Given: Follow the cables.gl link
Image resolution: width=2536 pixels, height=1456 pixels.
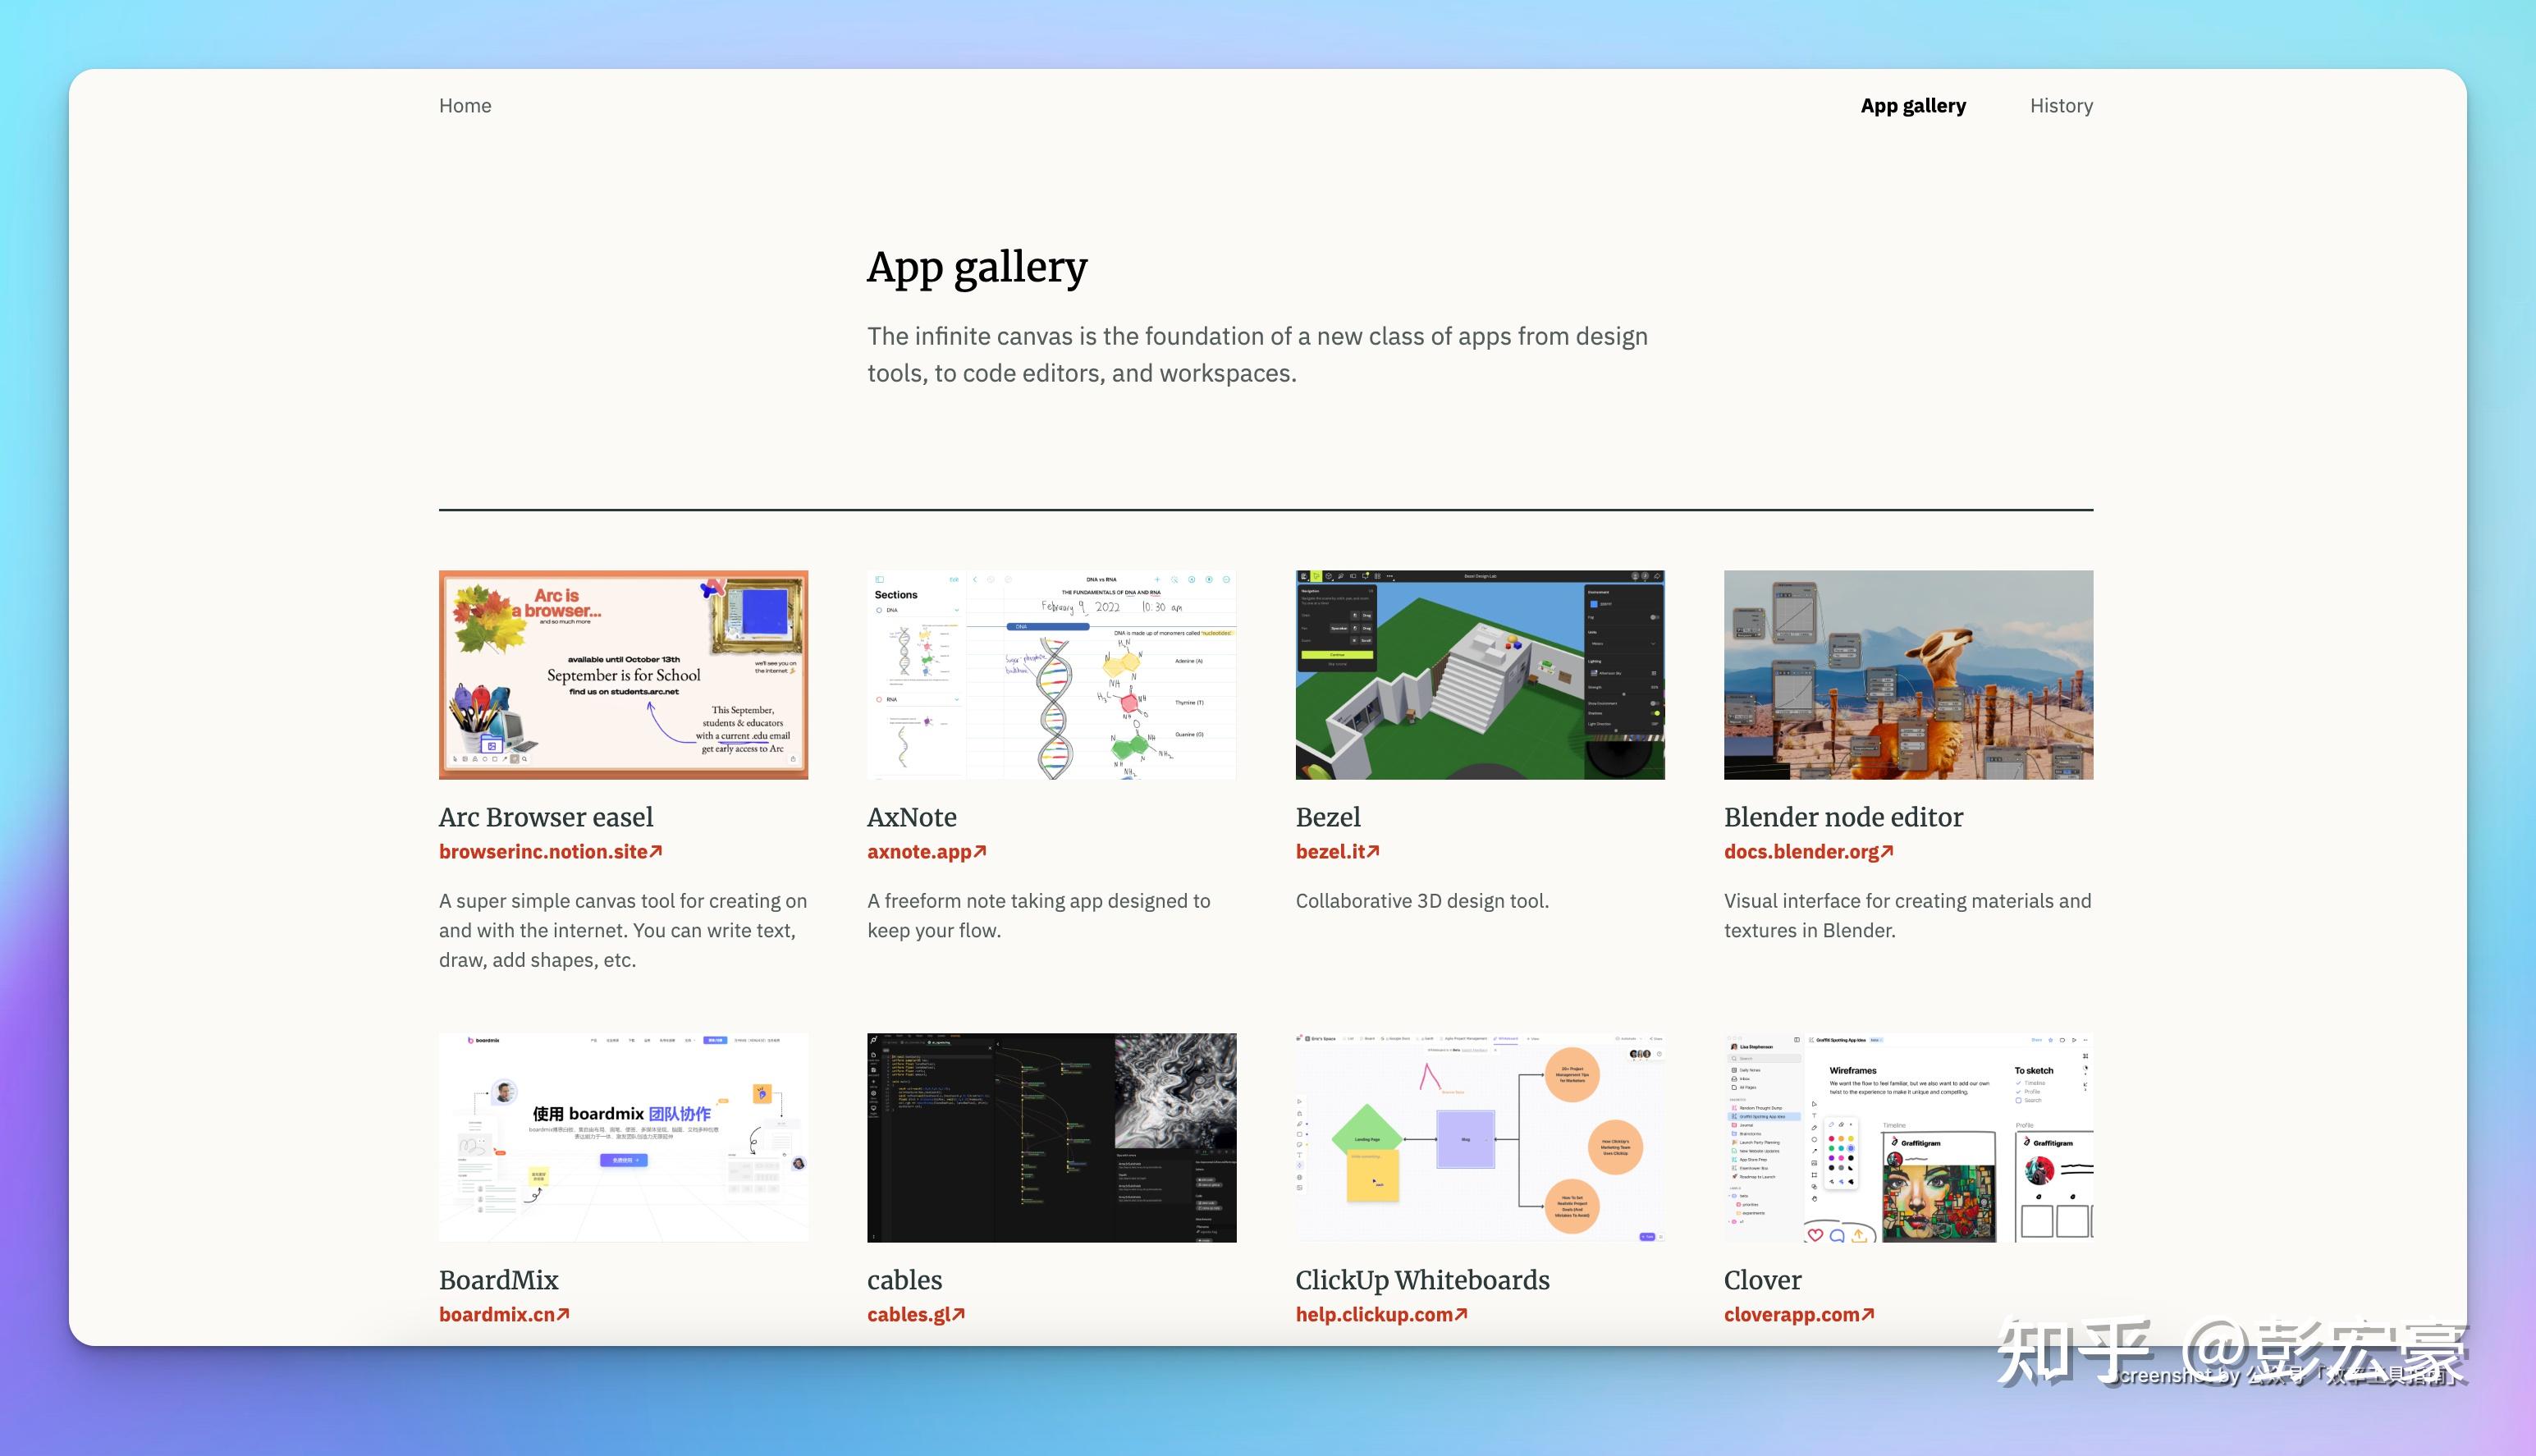Looking at the screenshot, I should [916, 1315].
